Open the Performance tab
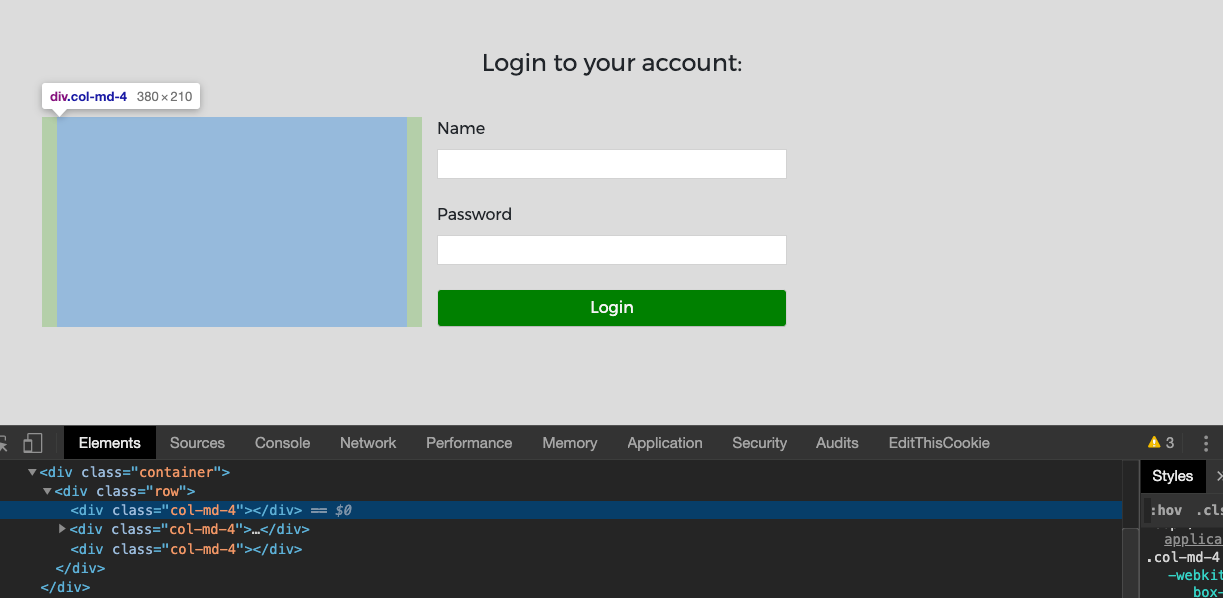The height and width of the screenshot is (598, 1223). tap(469, 443)
